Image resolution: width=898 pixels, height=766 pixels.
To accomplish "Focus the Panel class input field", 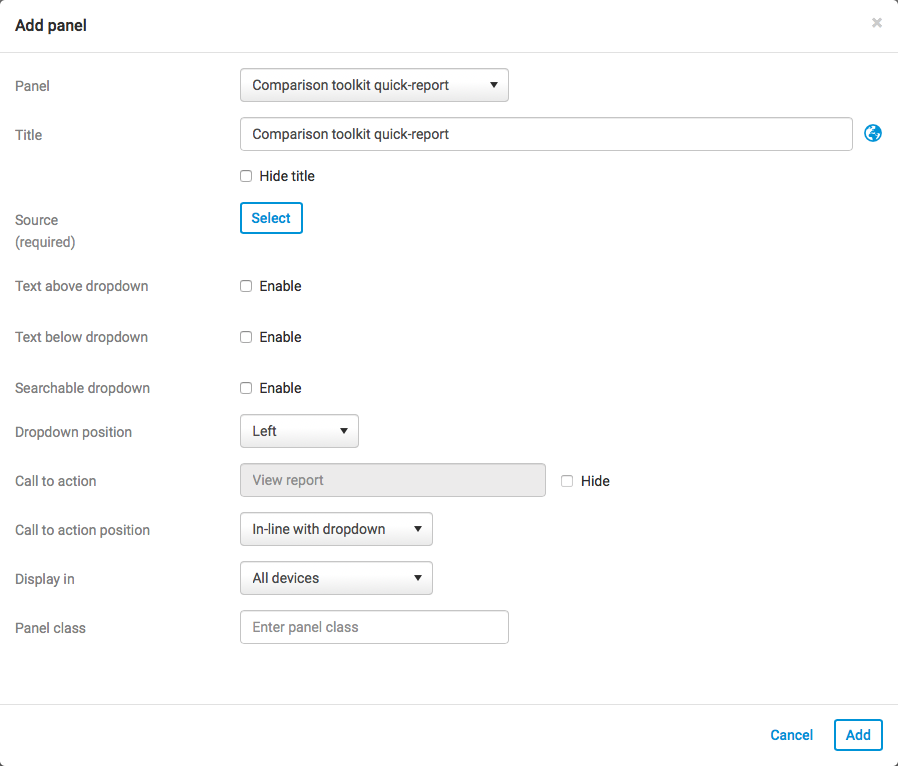I will pos(374,627).
